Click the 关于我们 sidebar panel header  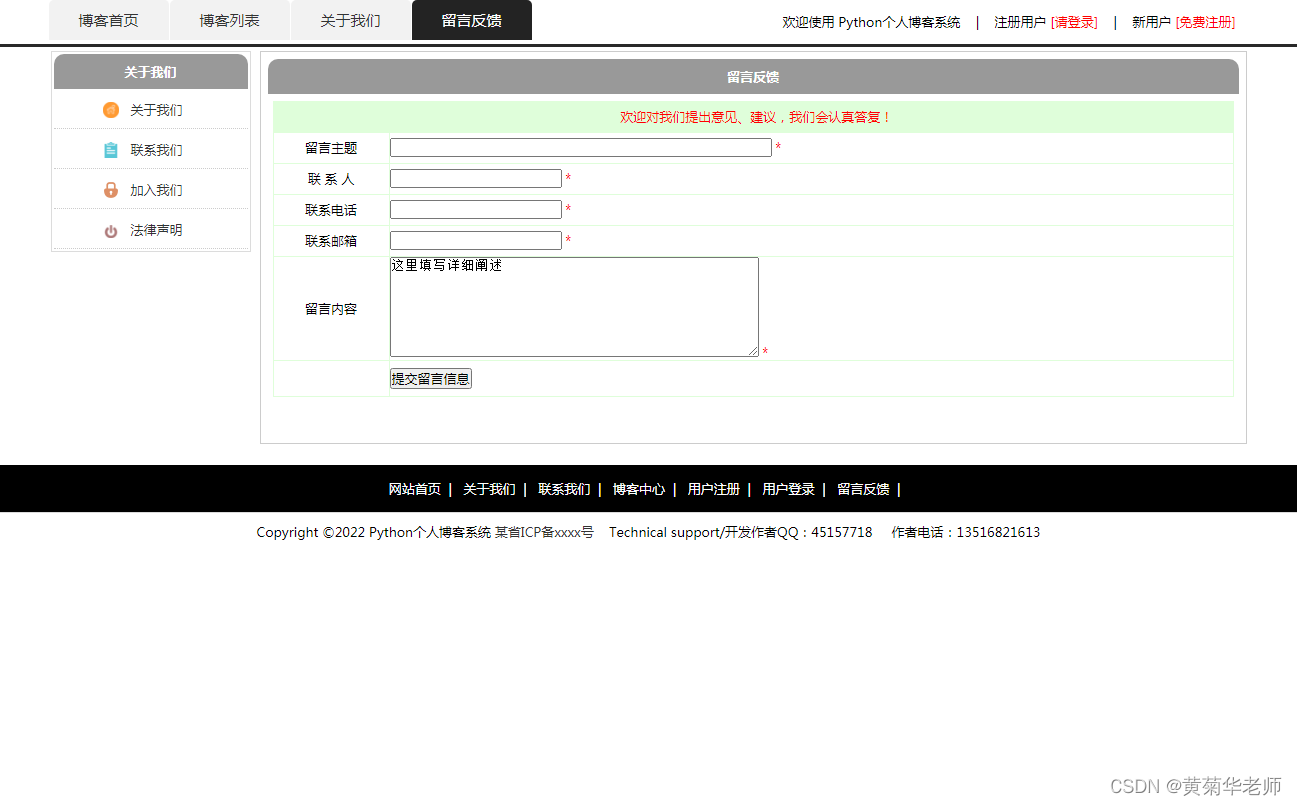tap(150, 72)
